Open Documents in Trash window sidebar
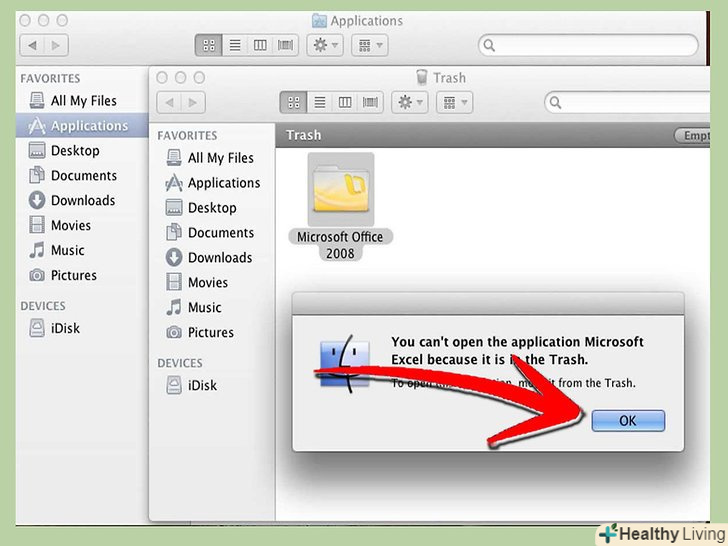Image resolution: width=728 pixels, height=546 pixels. 210,233
